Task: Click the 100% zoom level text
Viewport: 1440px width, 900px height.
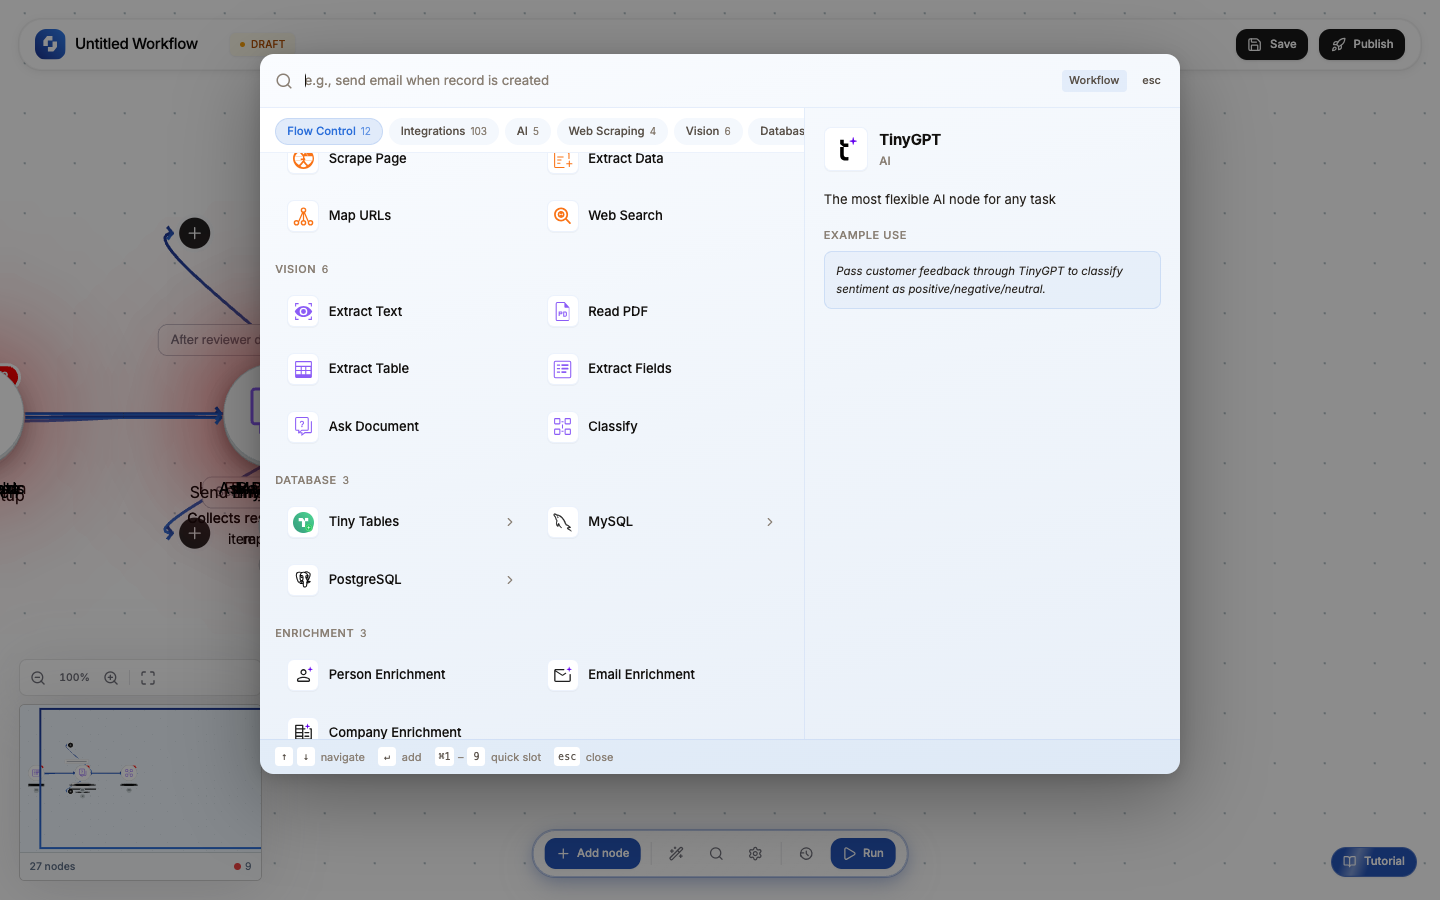Action: (x=75, y=678)
